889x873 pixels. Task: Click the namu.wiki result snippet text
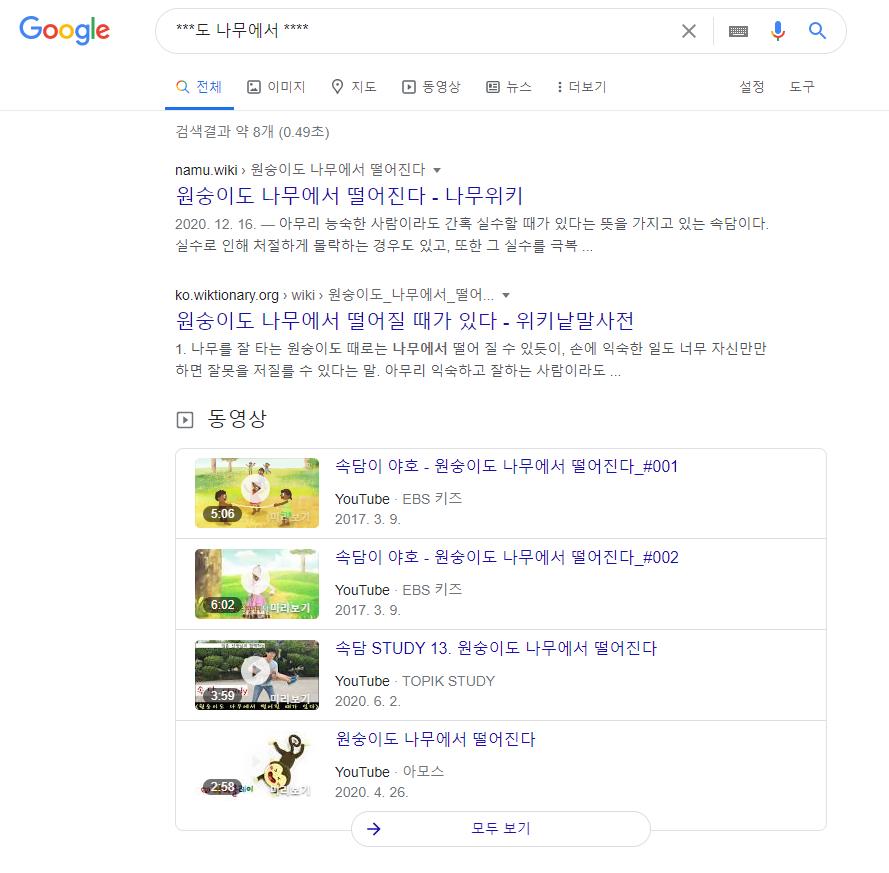click(x=472, y=235)
